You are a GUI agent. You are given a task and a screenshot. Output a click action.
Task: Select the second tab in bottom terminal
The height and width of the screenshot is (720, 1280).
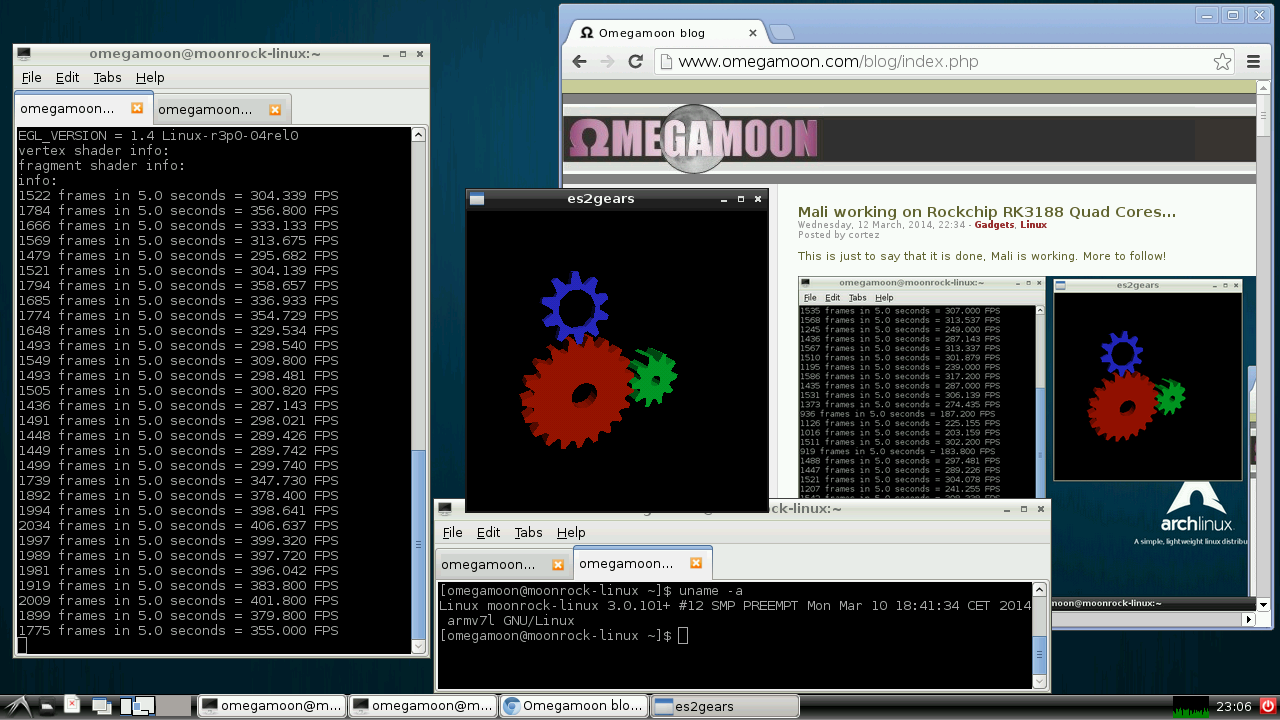[x=642, y=563]
